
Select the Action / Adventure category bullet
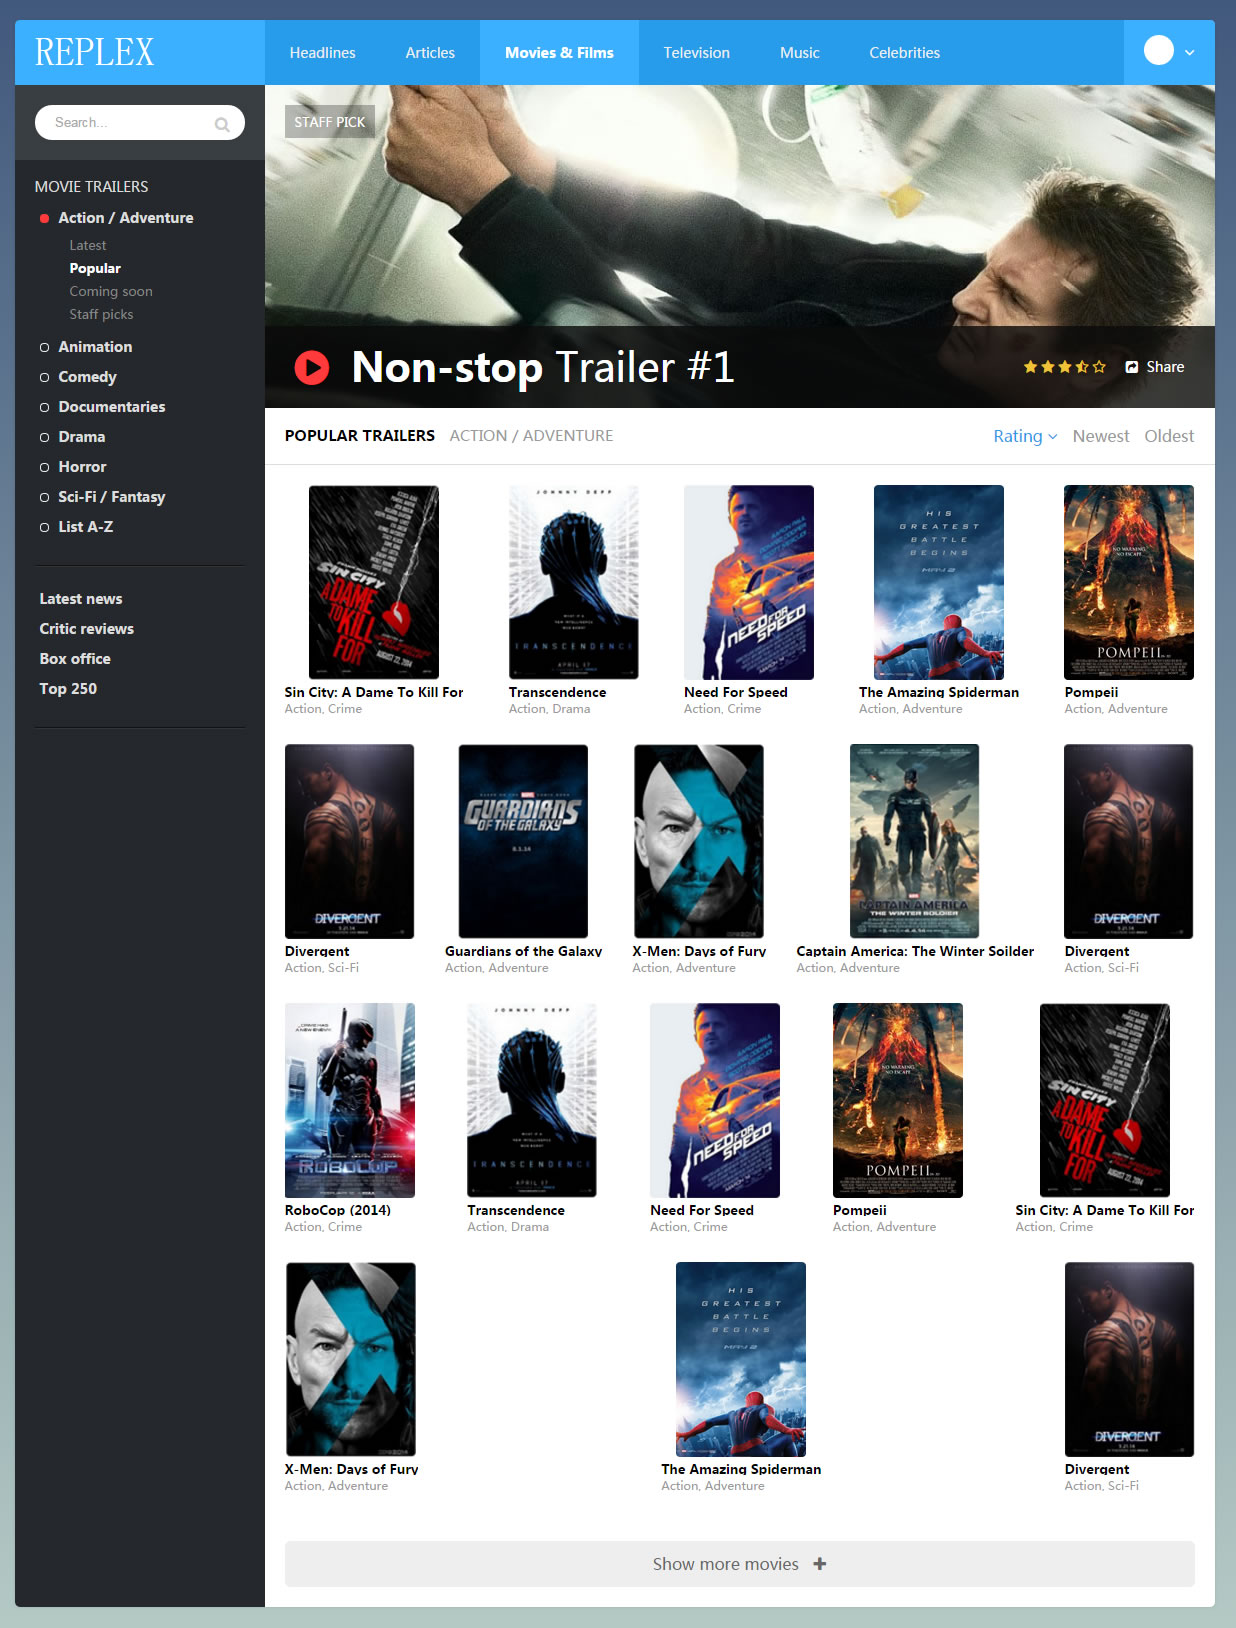point(44,218)
